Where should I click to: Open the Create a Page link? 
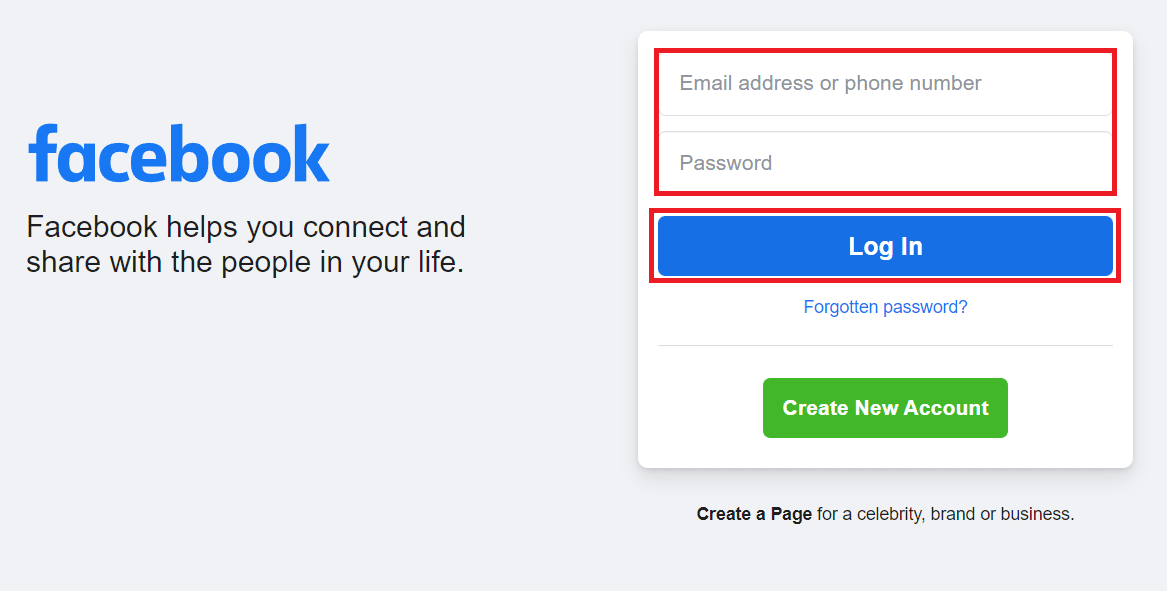[754, 514]
